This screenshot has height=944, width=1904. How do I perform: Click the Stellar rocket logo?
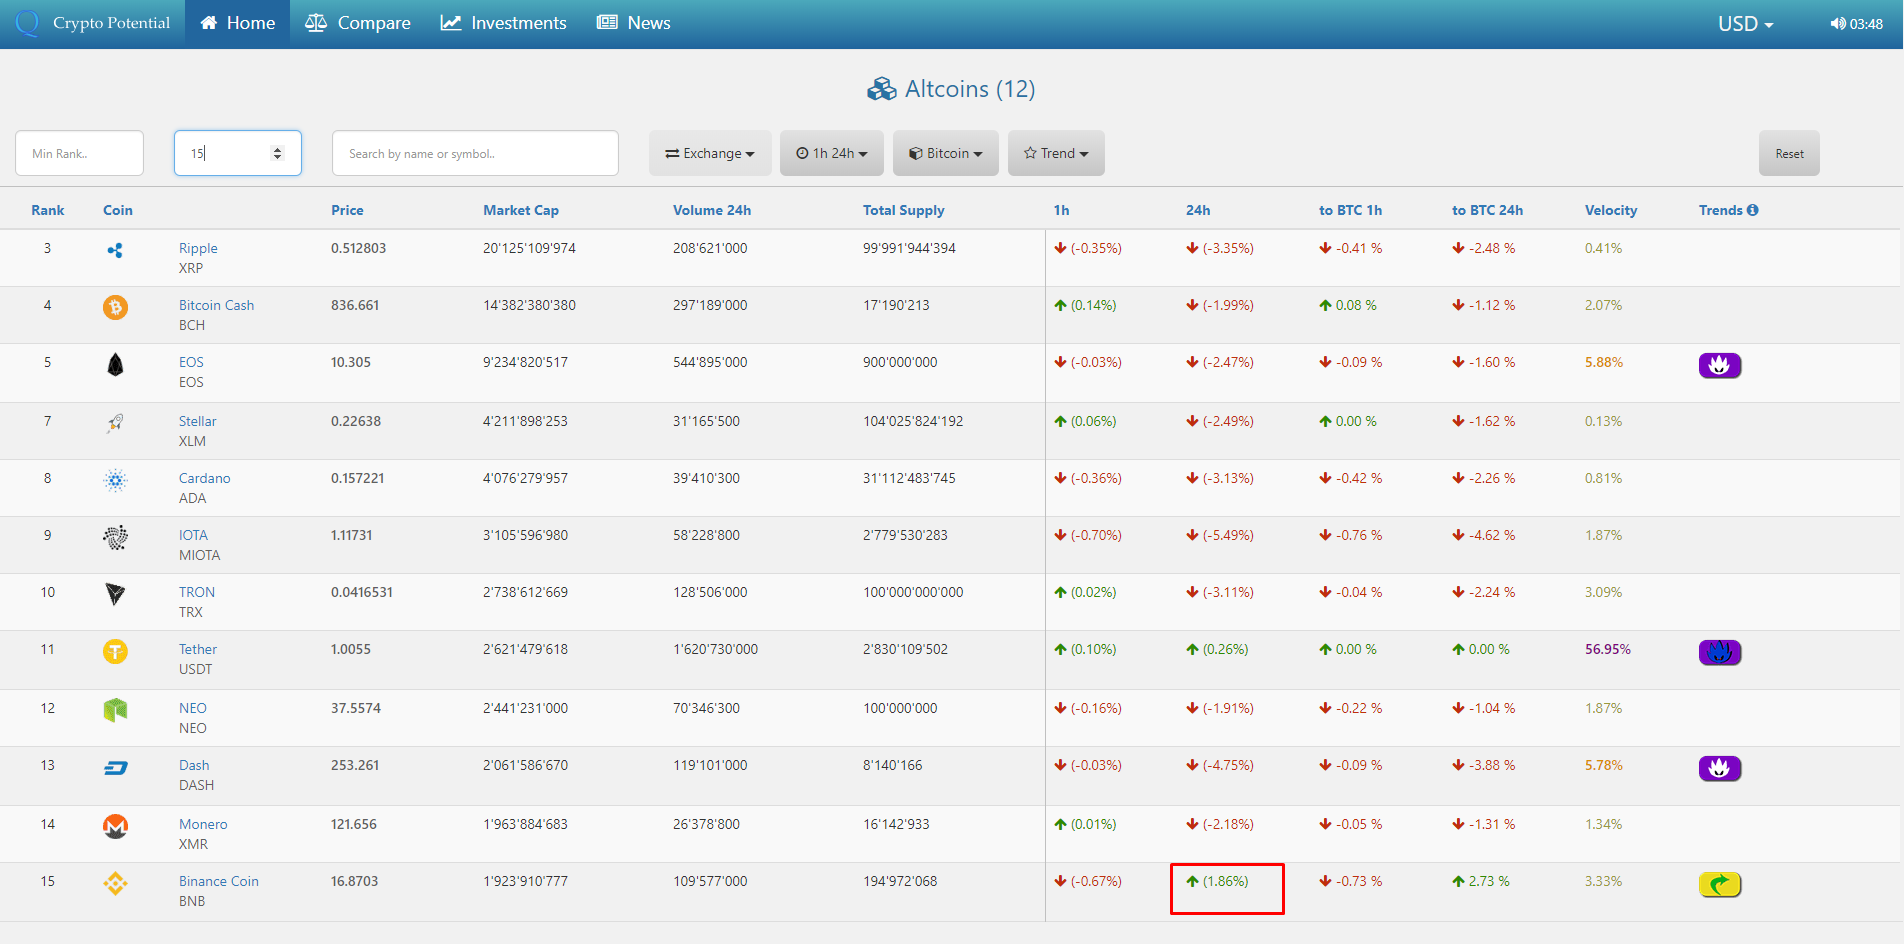click(x=115, y=423)
